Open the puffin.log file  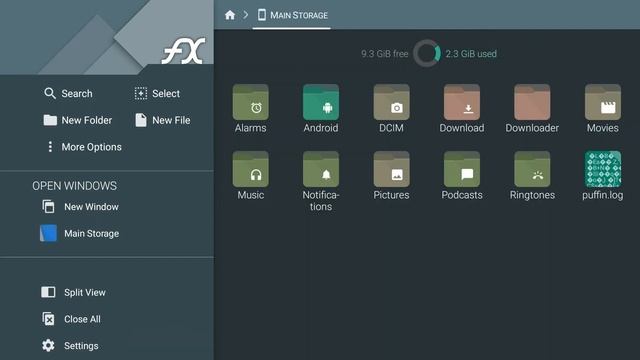(602, 176)
